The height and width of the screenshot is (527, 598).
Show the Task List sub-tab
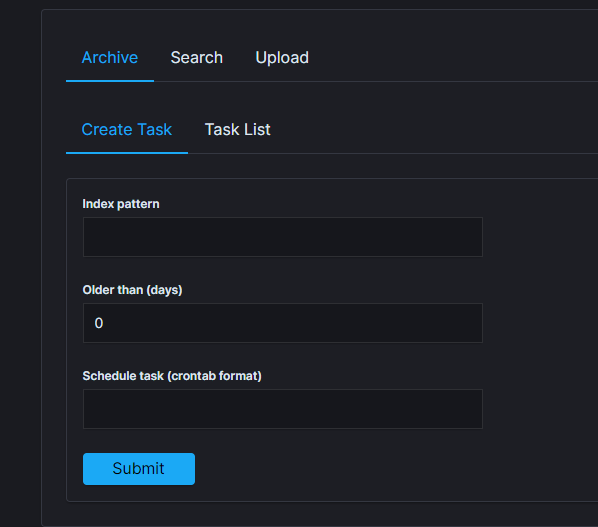click(x=238, y=130)
